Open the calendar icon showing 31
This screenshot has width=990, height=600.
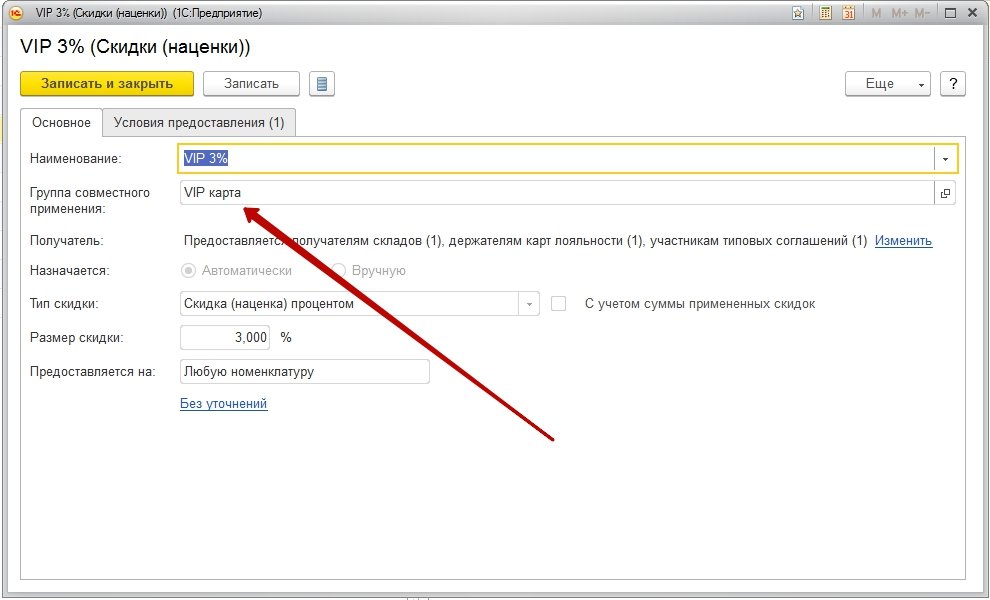click(x=849, y=13)
